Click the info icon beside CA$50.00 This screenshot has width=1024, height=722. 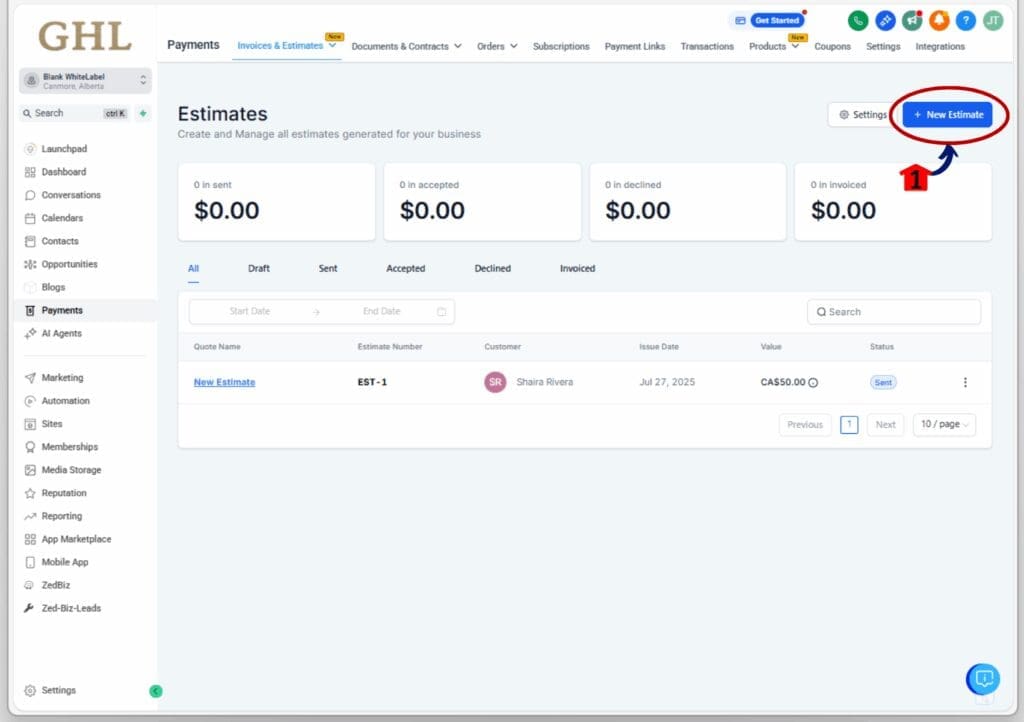[813, 383]
